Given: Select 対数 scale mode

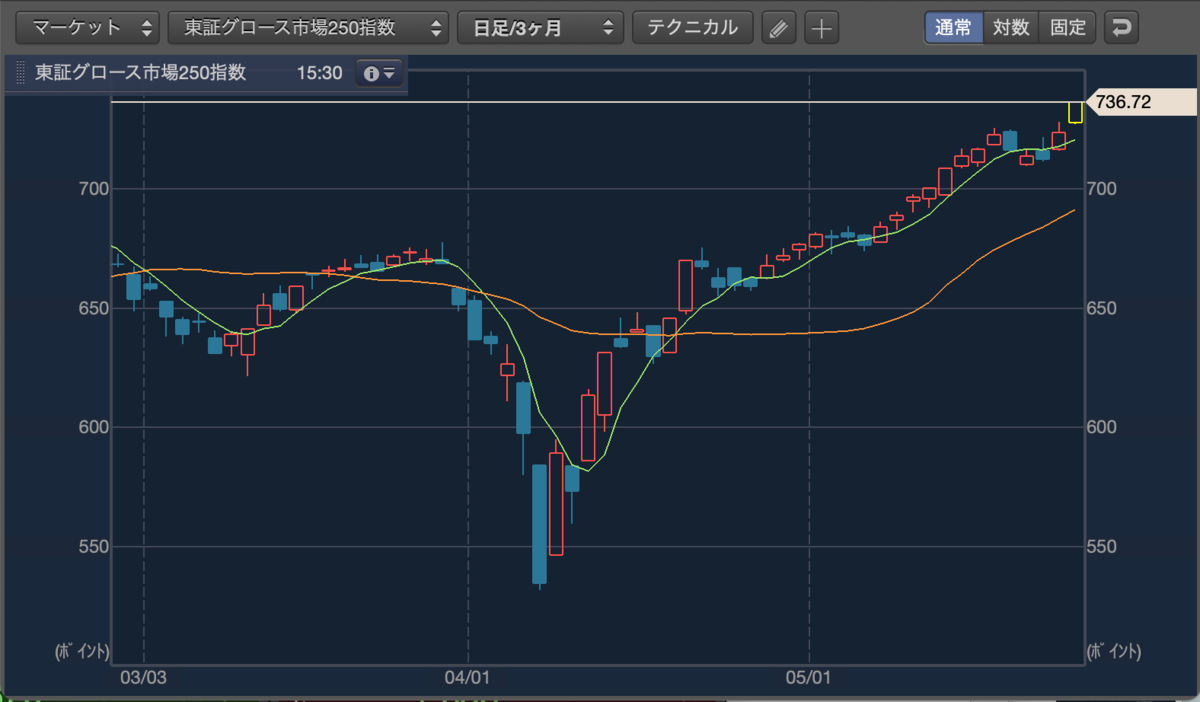Looking at the screenshot, I should tap(1011, 27).
